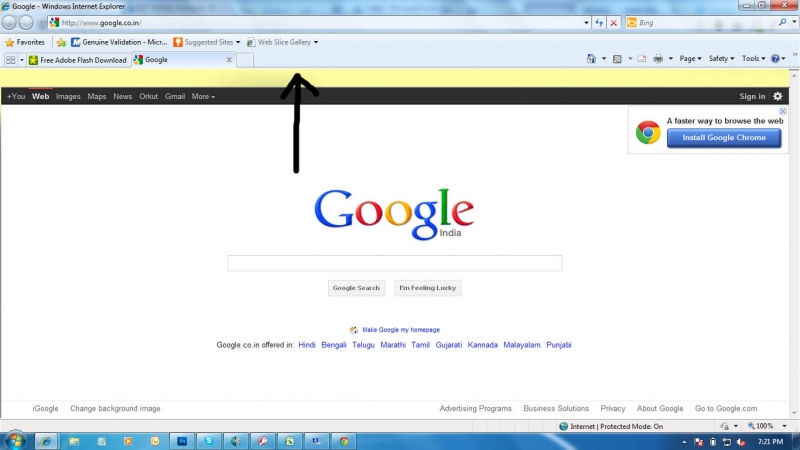
Task: Open the Safety dropdown menu
Action: pyautogui.click(x=721, y=59)
